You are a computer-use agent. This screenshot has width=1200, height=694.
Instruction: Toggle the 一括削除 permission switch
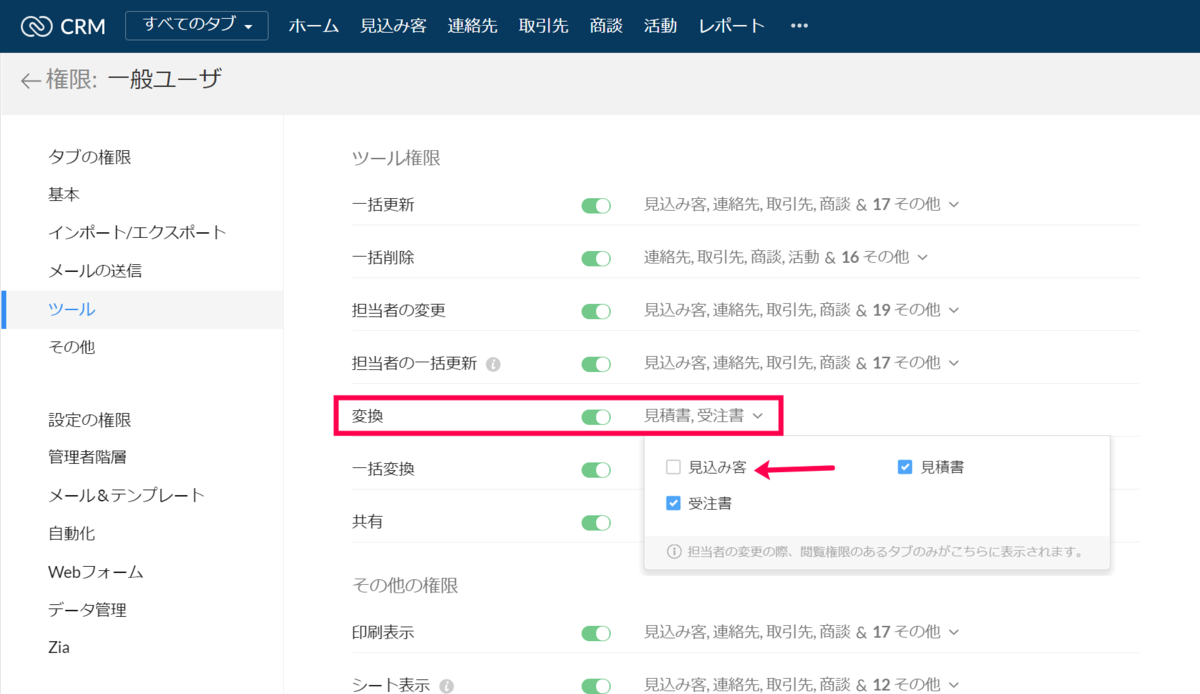596,258
